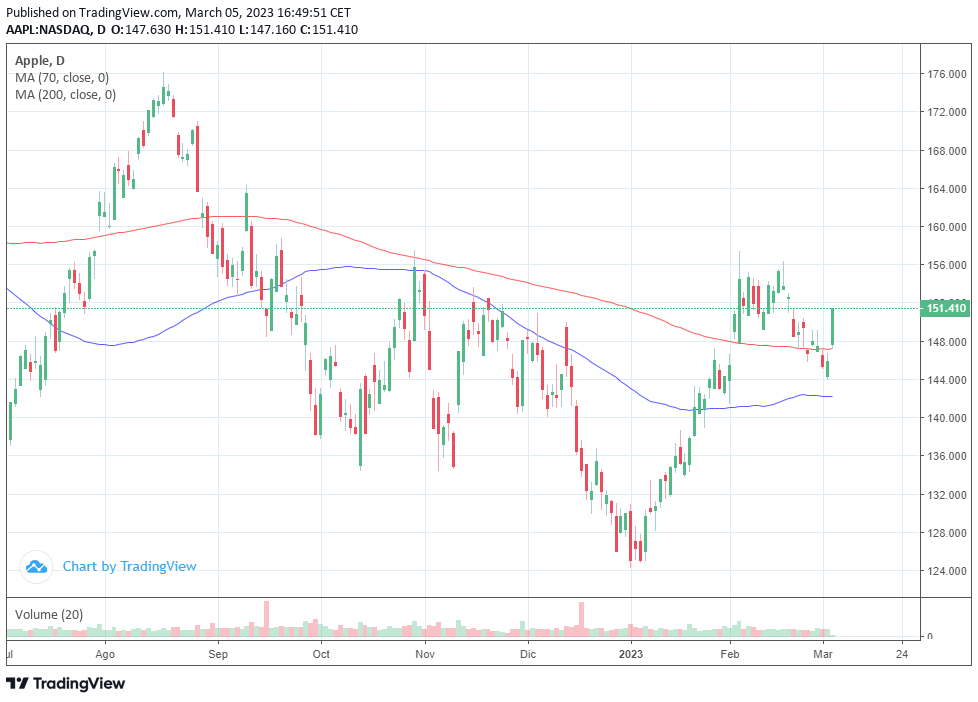Click the 168.000 price axis label
Viewport: 978px width, 702px height.
[947, 151]
